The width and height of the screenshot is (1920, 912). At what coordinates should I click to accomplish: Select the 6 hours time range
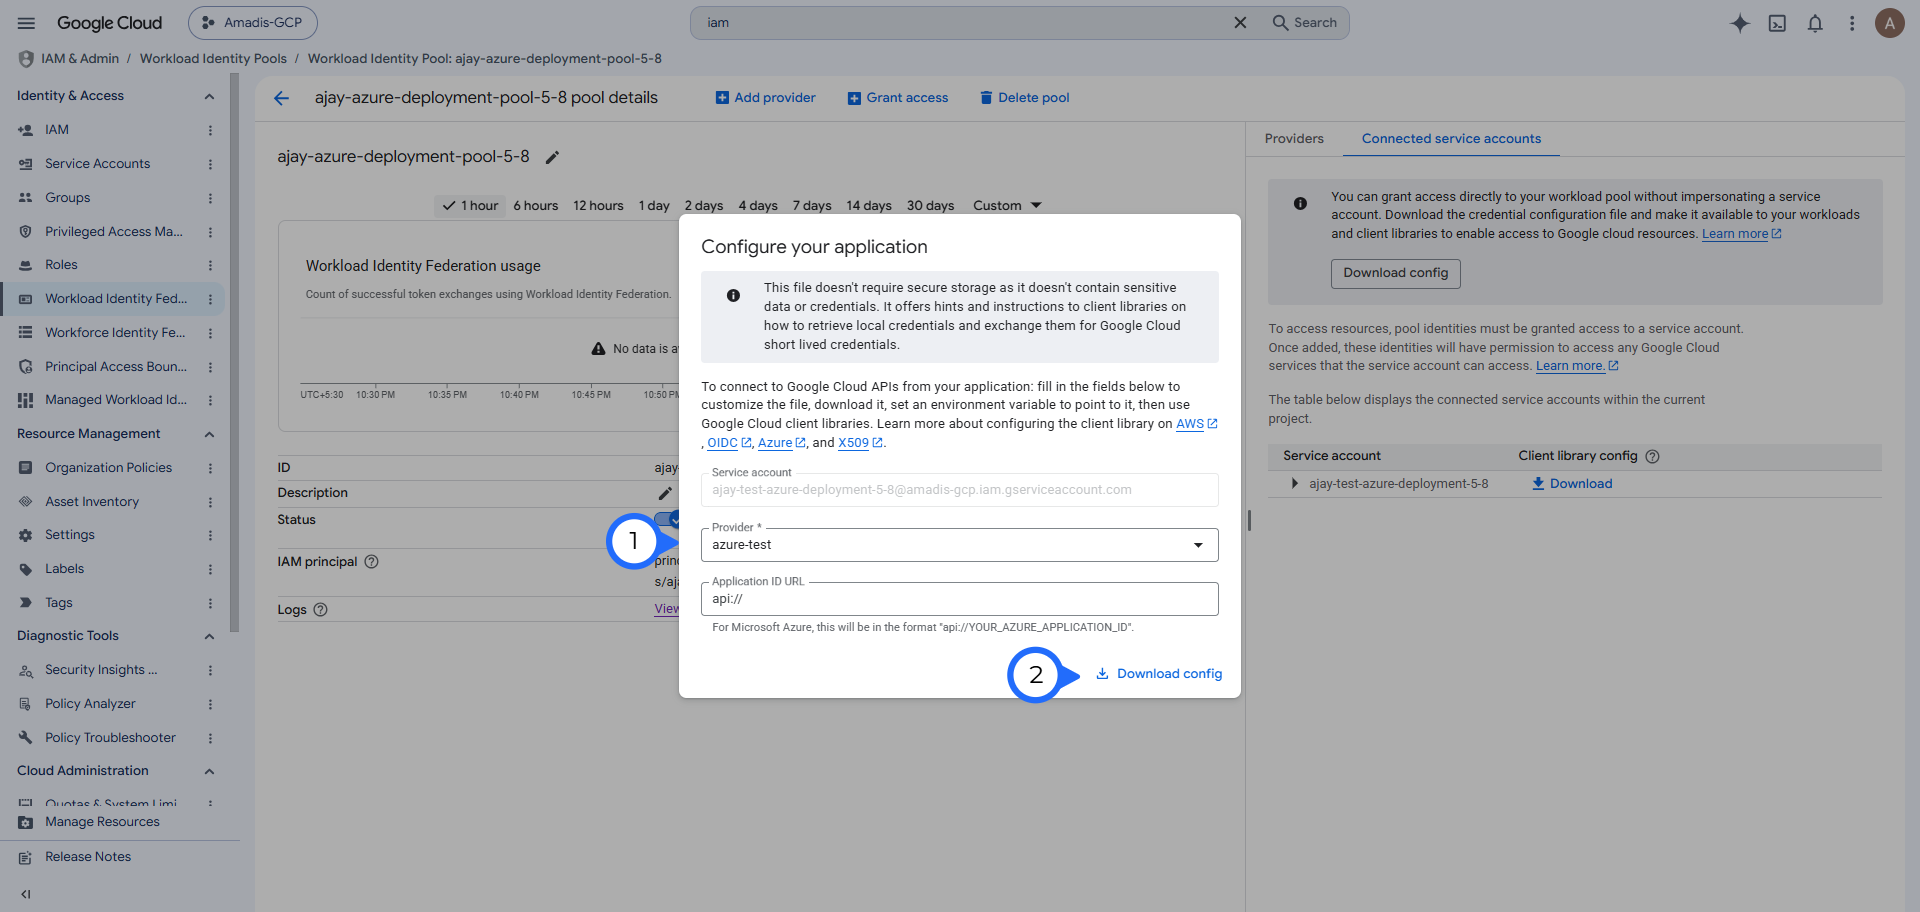pyautogui.click(x=536, y=206)
